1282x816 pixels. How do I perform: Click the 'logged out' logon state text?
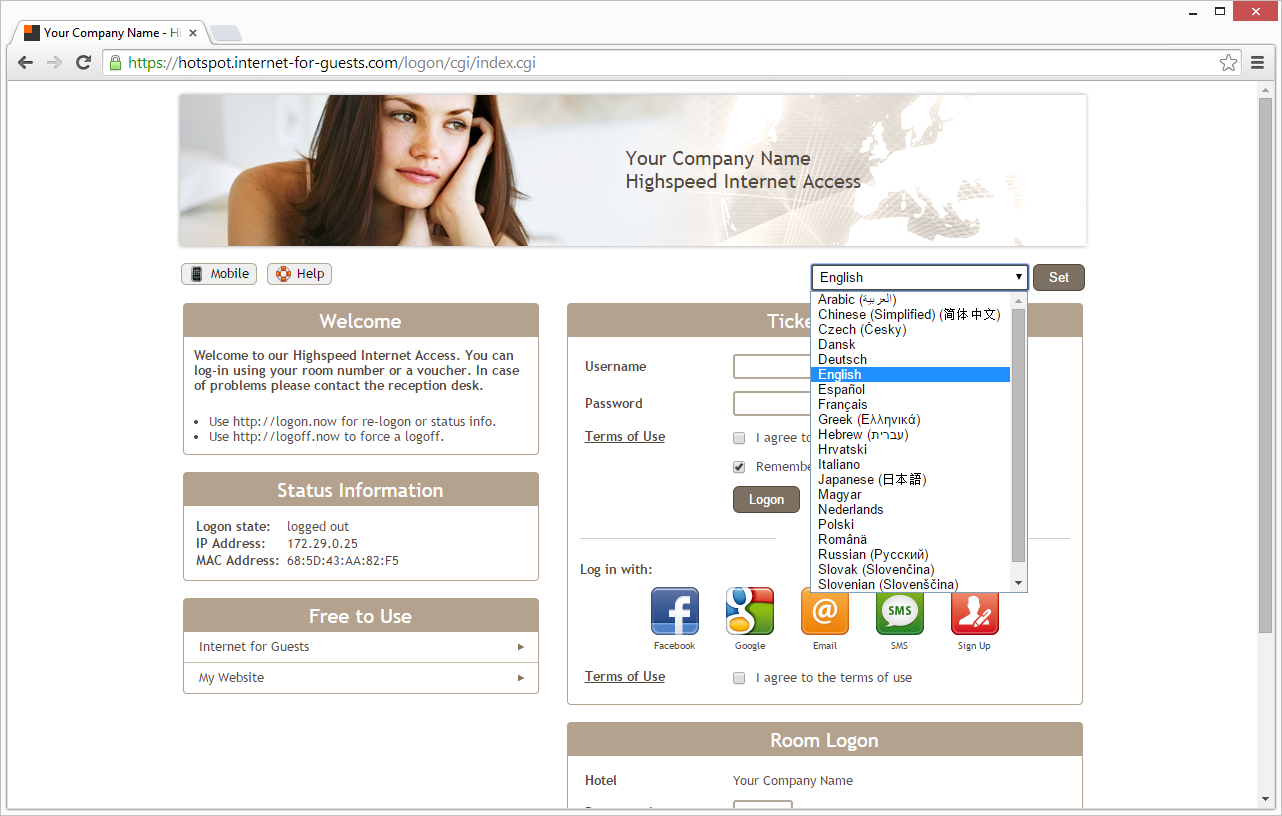pyautogui.click(x=318, y=527)
